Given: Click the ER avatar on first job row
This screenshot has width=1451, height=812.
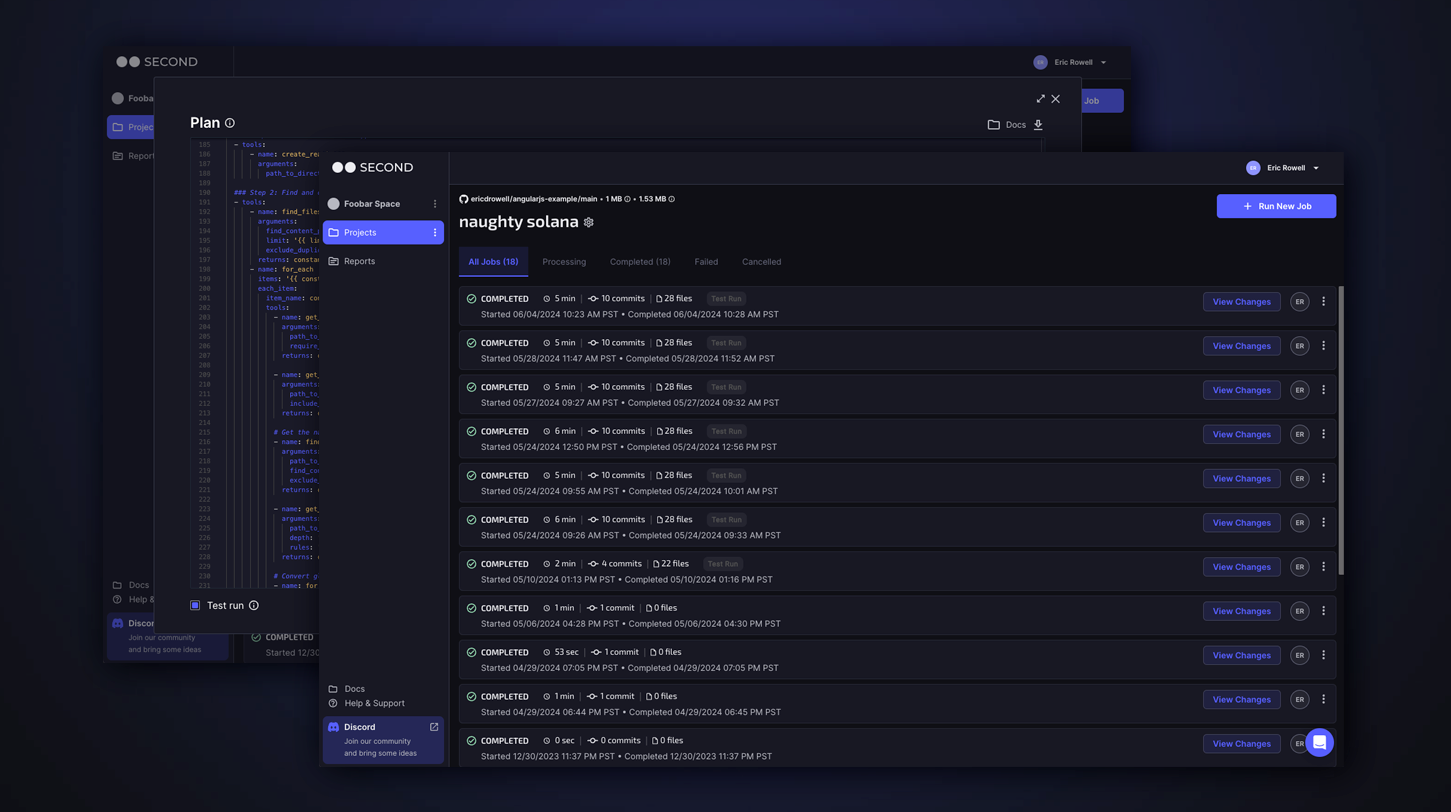Looking at the screenshot, I should (x=1299, y=302).
